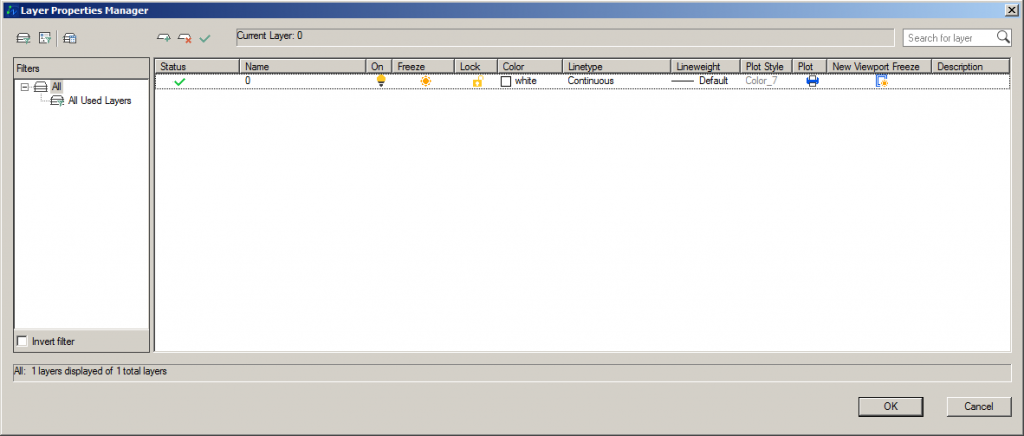Click the filter icon beside All Used Layers

click(57, 101)
